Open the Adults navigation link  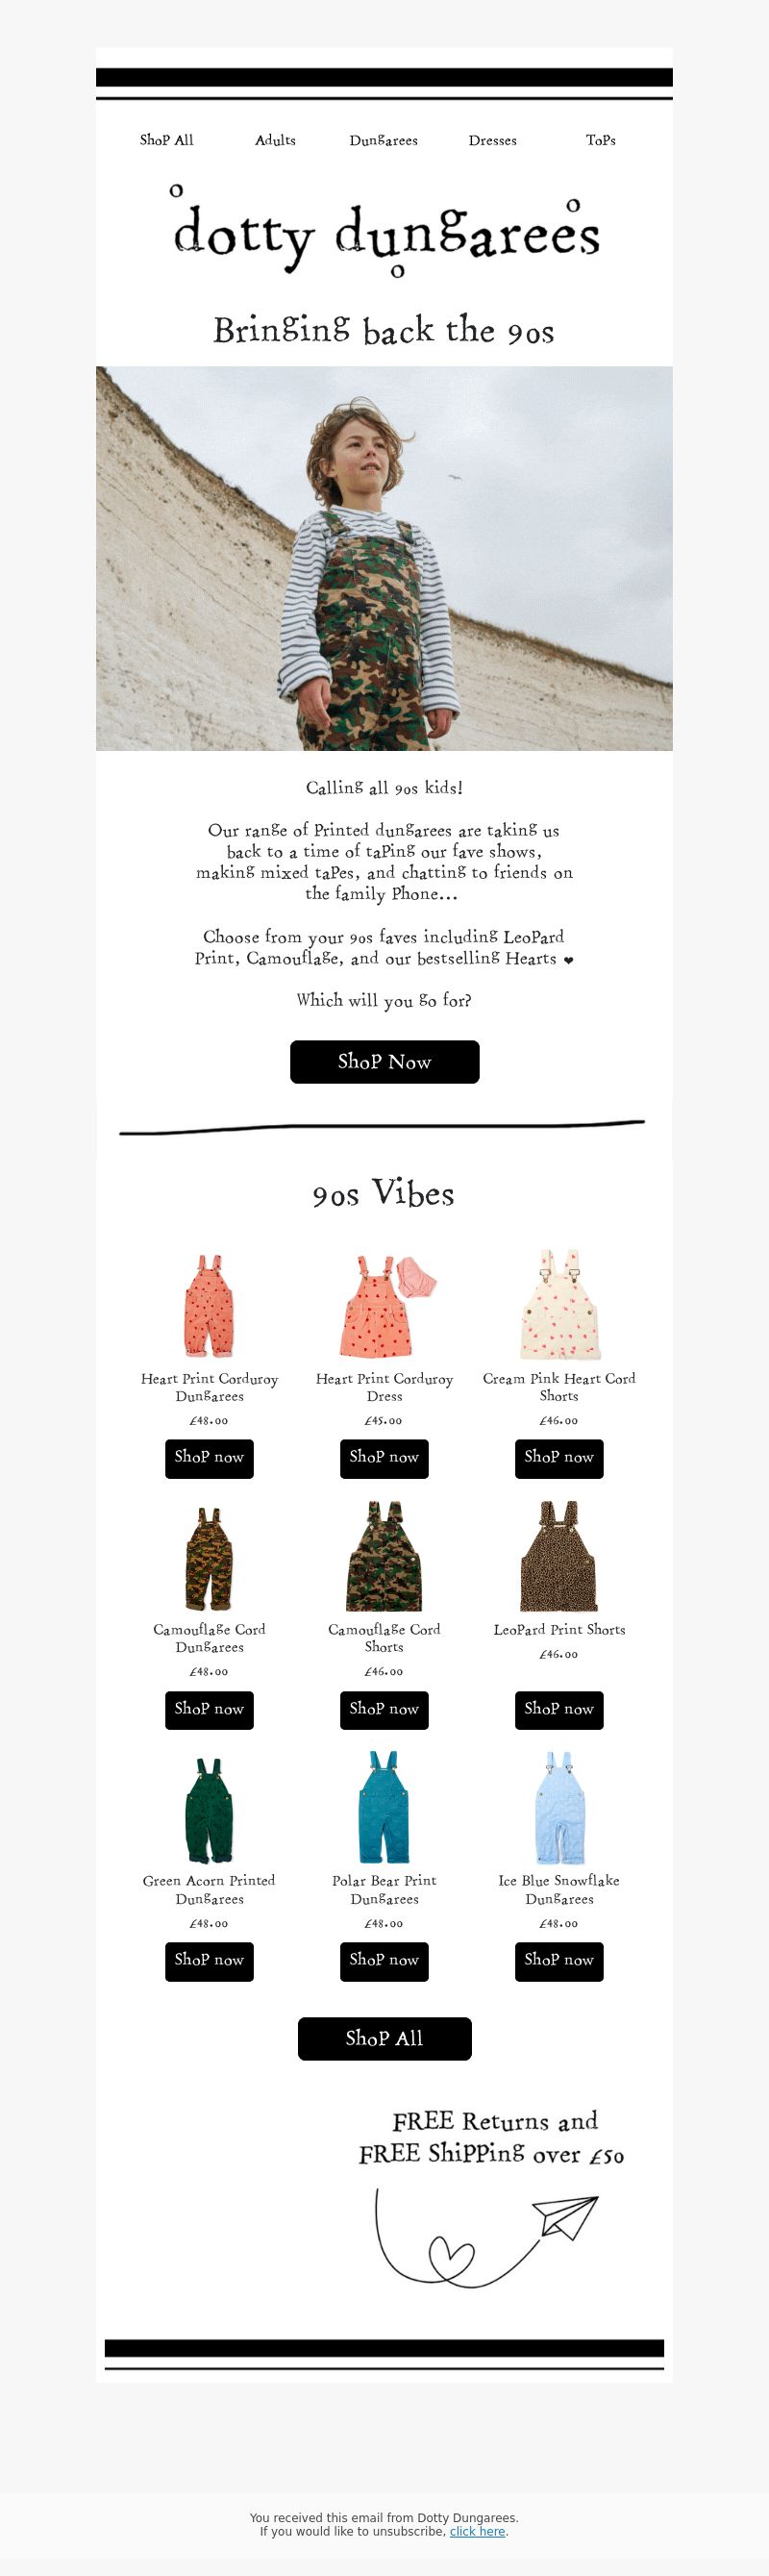275,140
